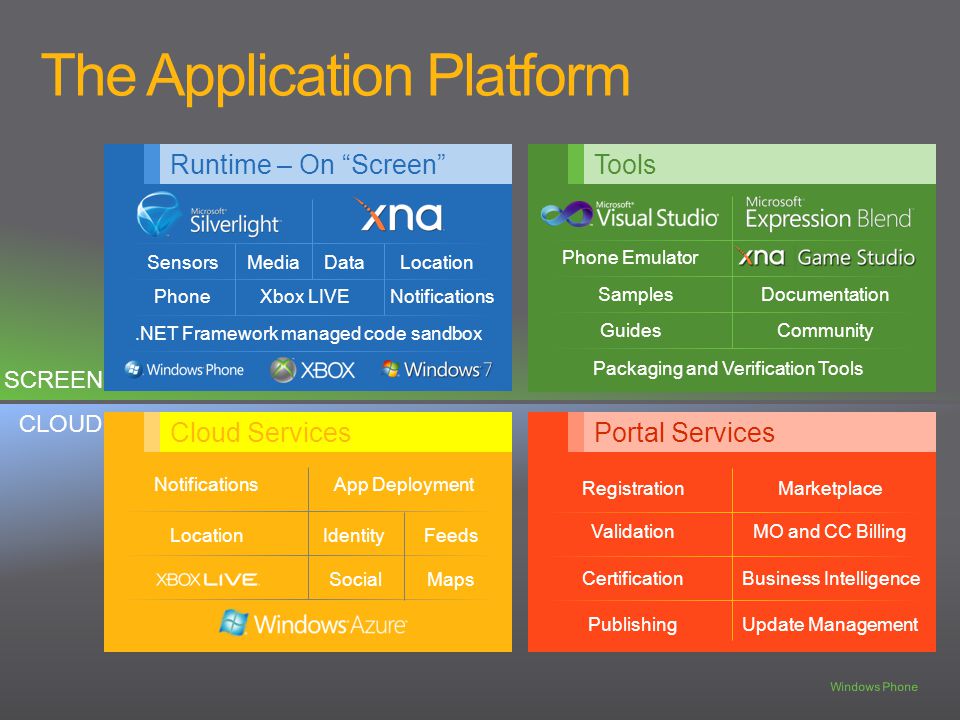The image size is (960, 720).
Task: Click Phone Emulator in the Tools box
Action: coord(630,257)
